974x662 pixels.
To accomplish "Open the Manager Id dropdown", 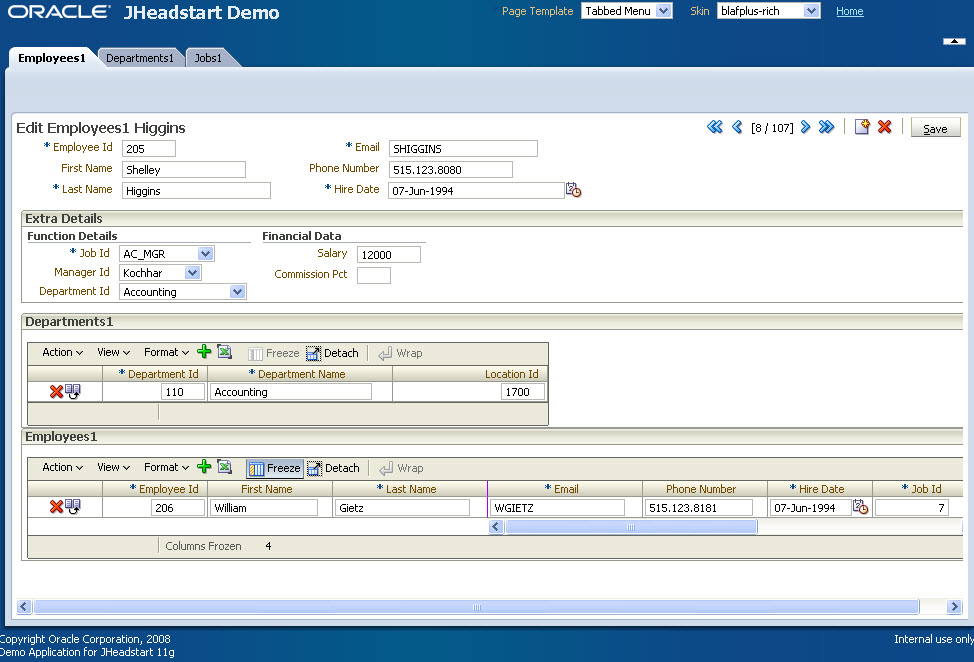I will tap(160, 273).
